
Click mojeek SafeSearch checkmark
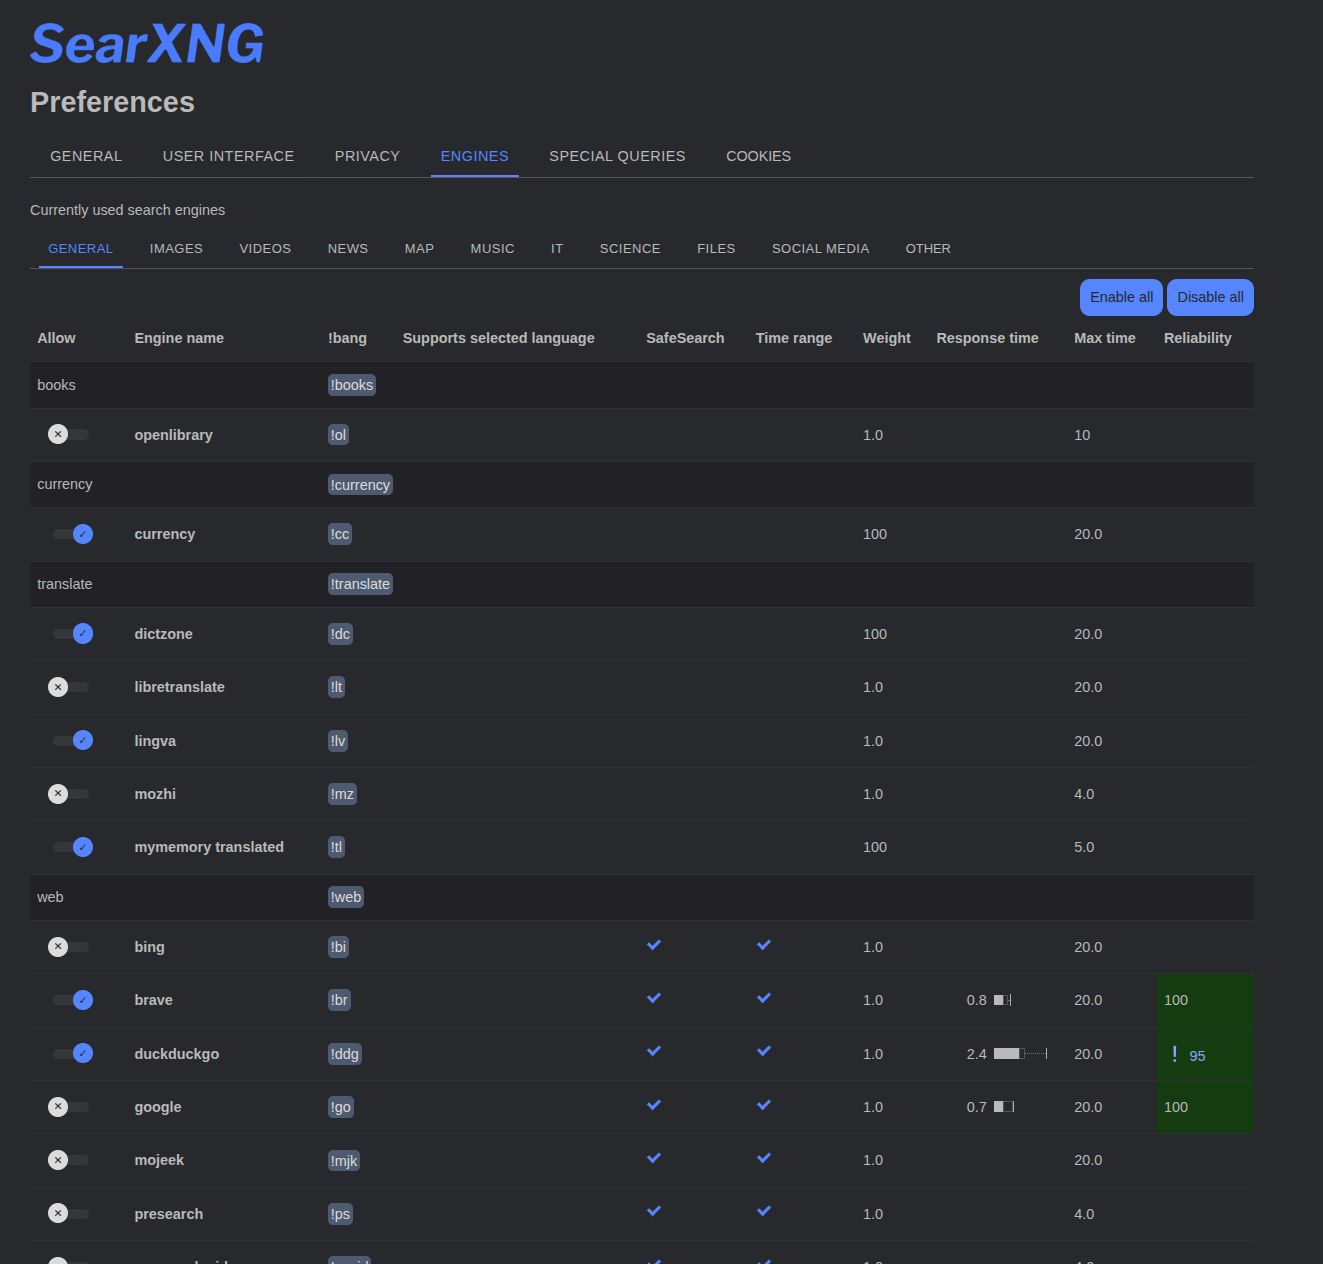point(654,1158)
